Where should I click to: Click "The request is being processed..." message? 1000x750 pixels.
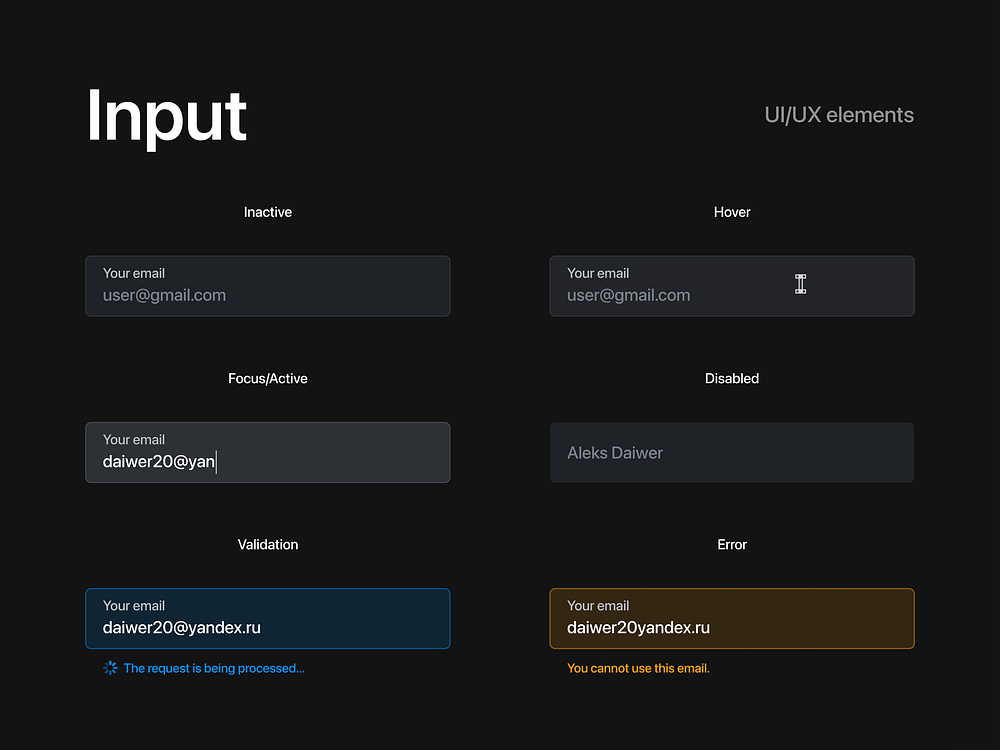coord(214,668)
